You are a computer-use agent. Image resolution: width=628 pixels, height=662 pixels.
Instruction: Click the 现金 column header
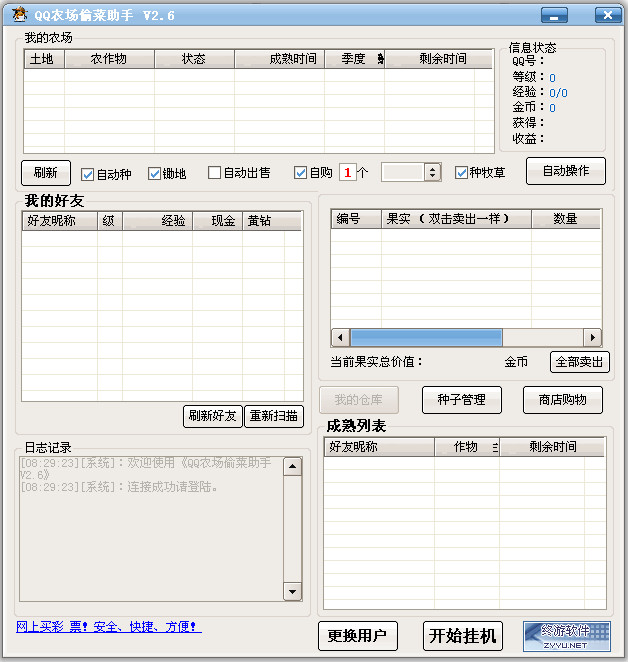[x=217, y=221]
